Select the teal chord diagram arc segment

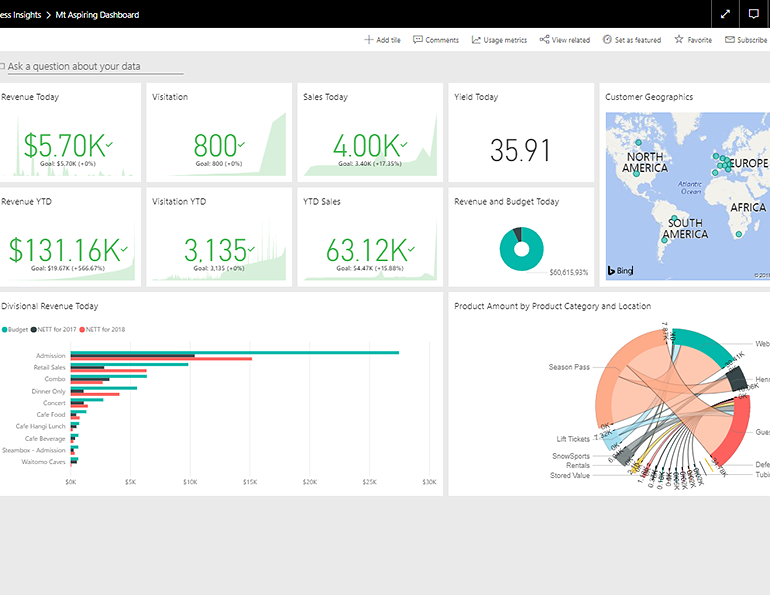coord(707,344)
